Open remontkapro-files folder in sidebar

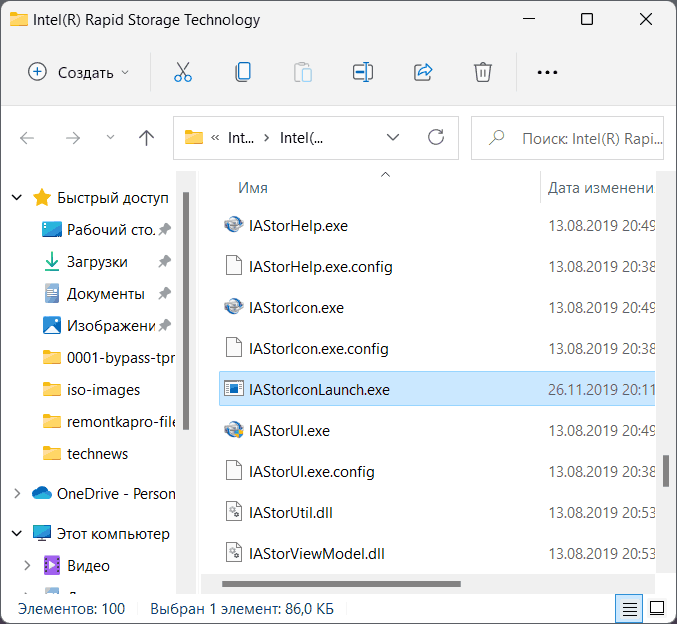[x=121, y=422]
